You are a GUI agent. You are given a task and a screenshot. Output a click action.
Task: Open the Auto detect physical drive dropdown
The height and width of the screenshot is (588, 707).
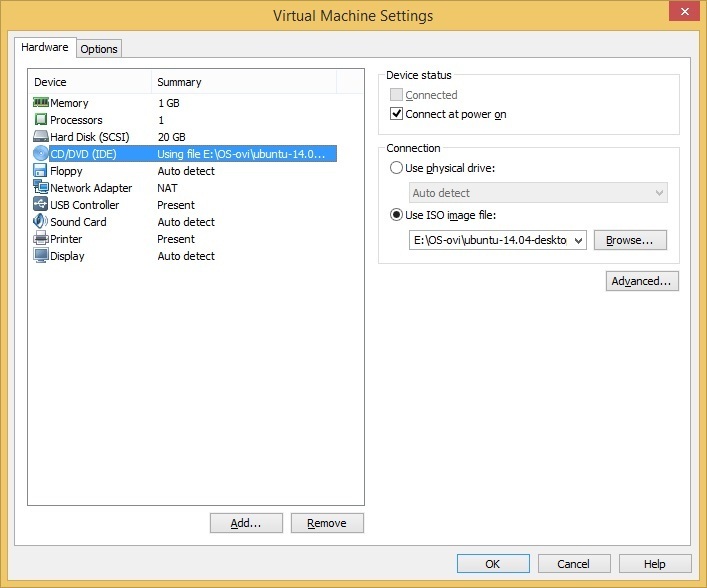(x=538, y=193)
